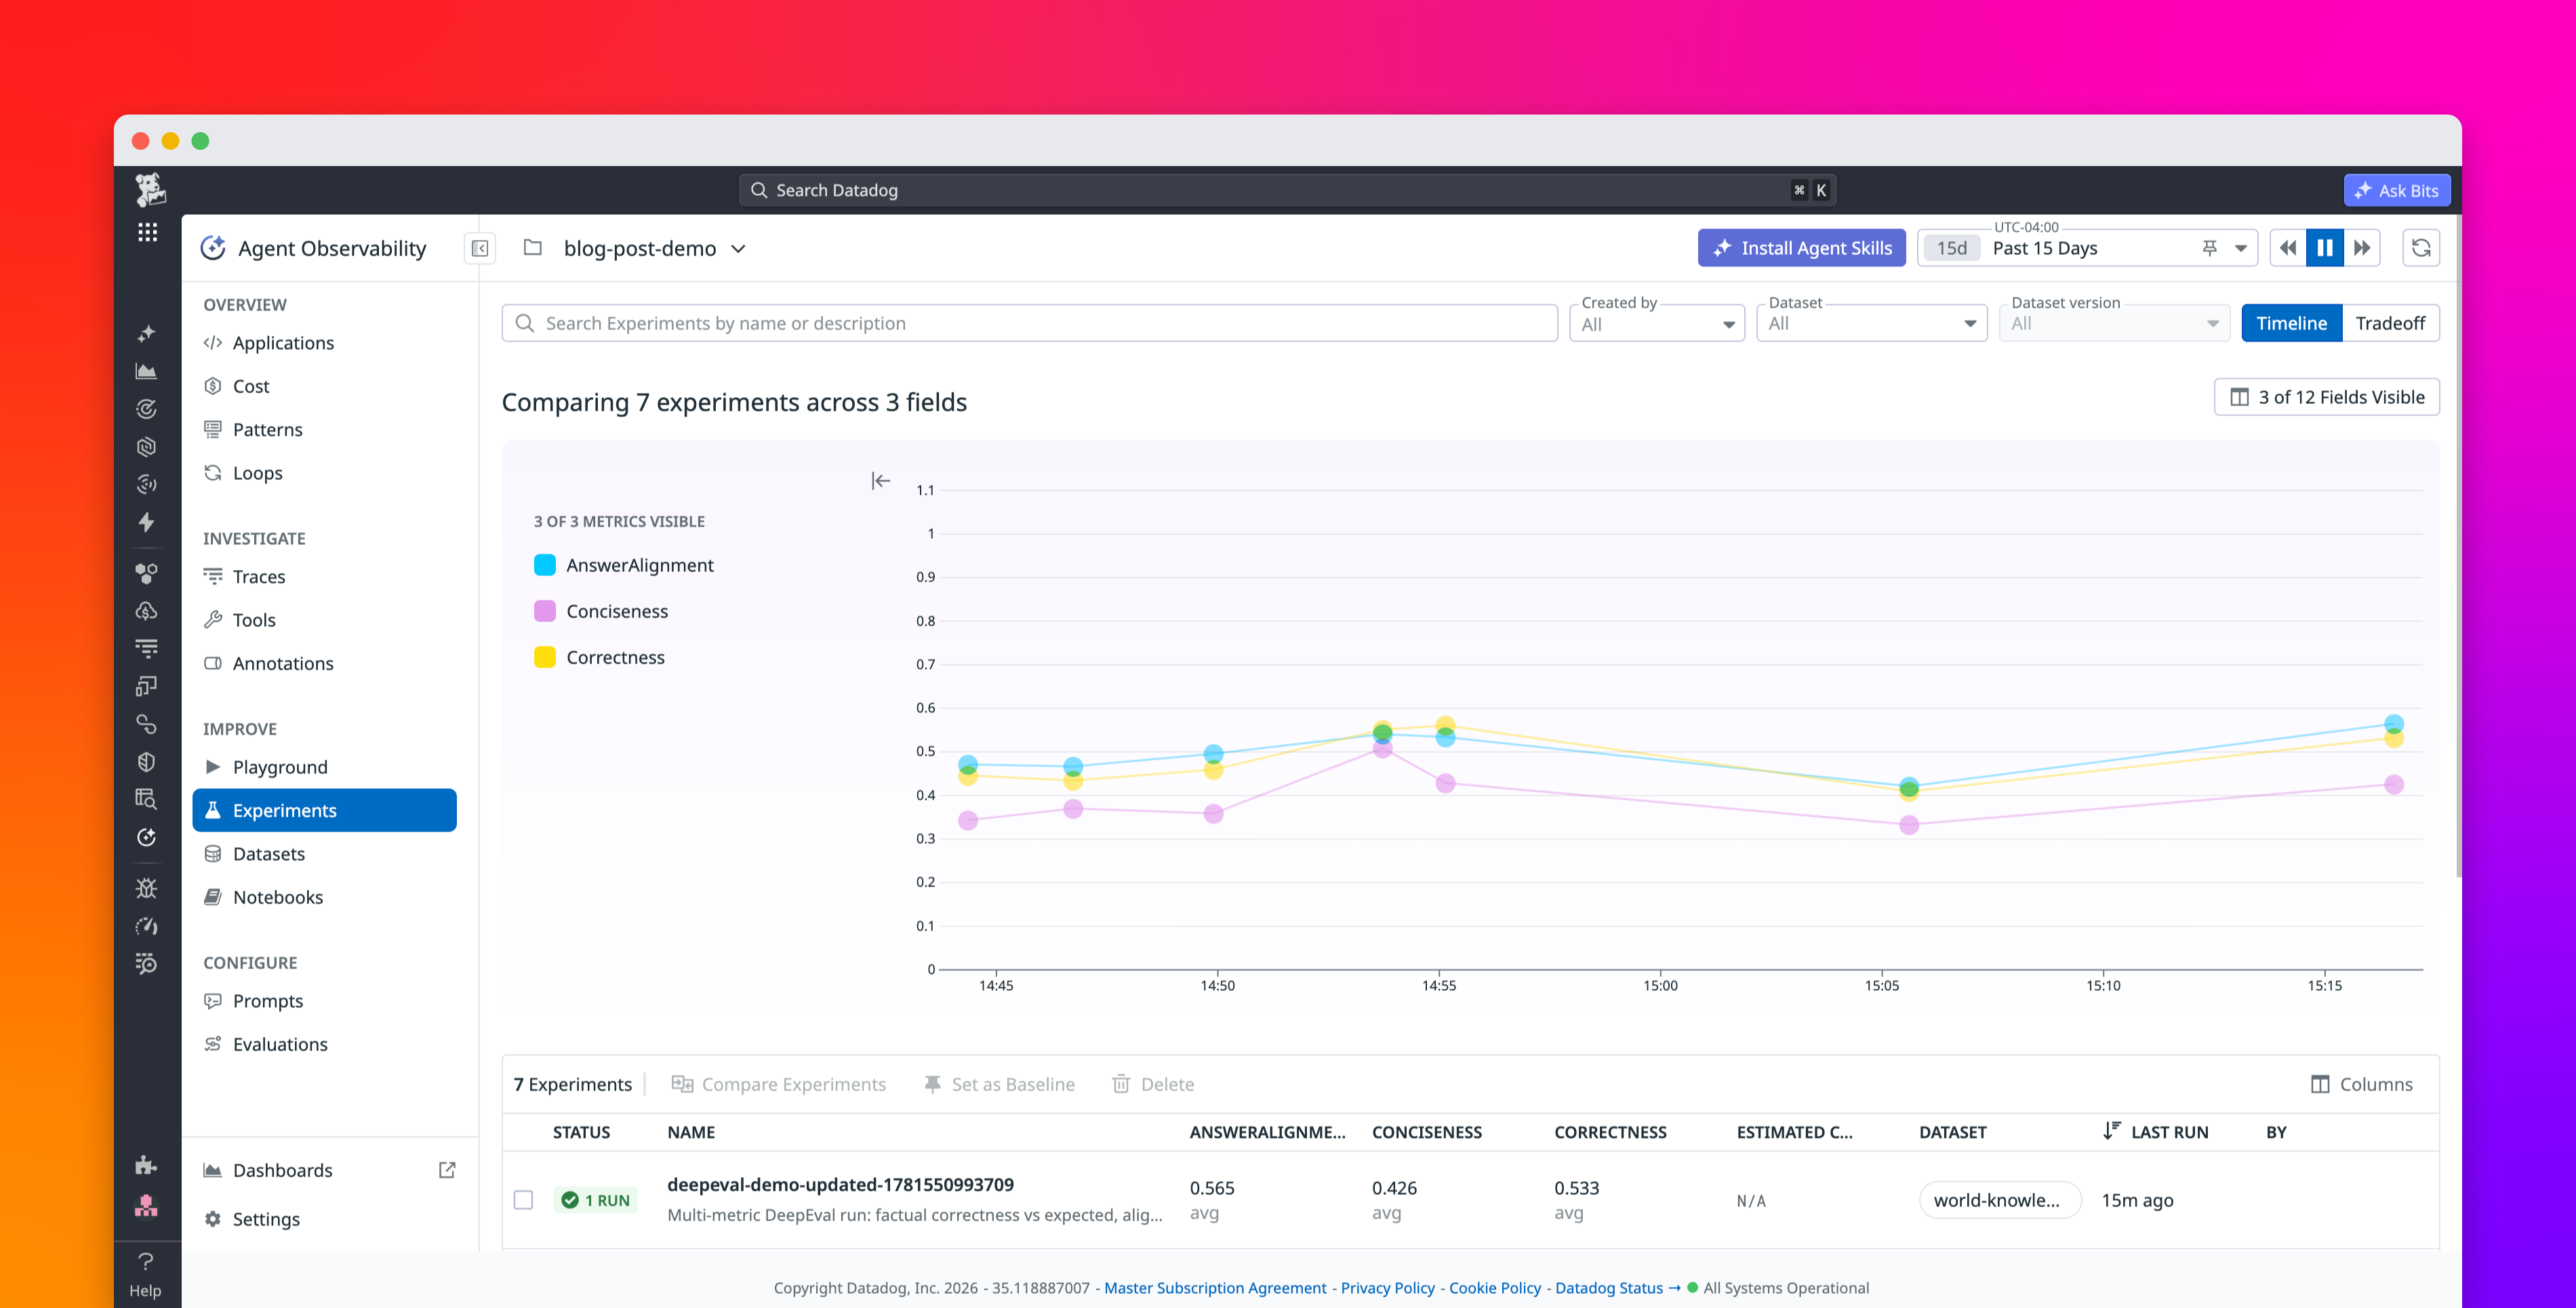Step the time range forward
2576x1308 pixels.
click(x=2362, y=248)
